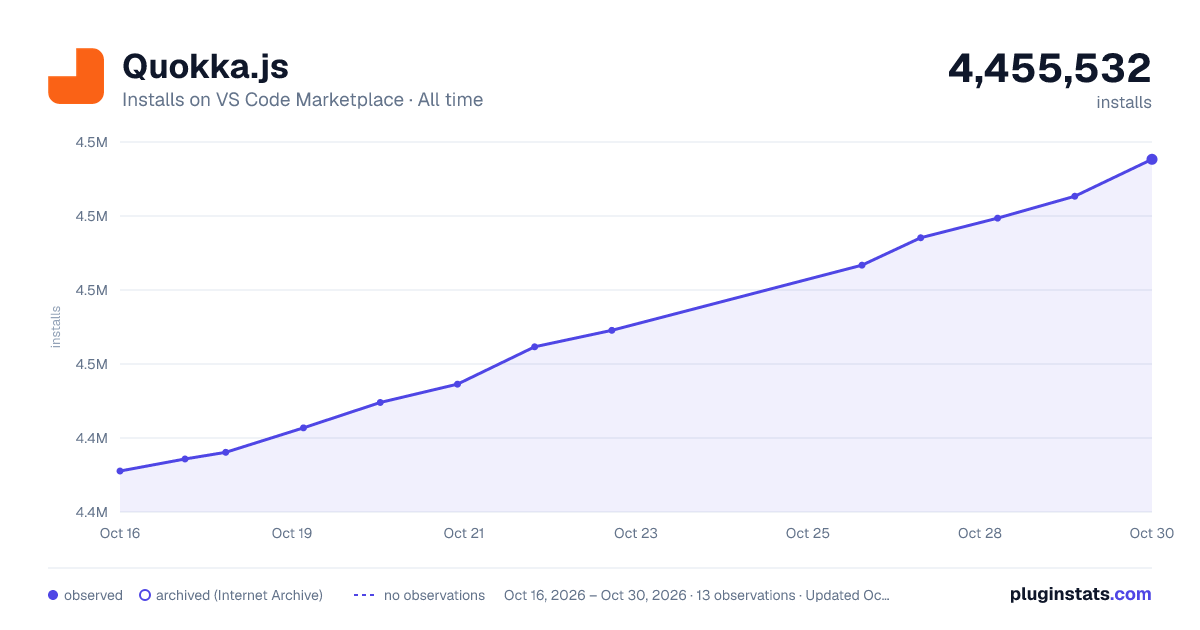Viewport: 1200px width, 630px height.
Task: Click the 'observed' legend label
Action: point(93,595)
